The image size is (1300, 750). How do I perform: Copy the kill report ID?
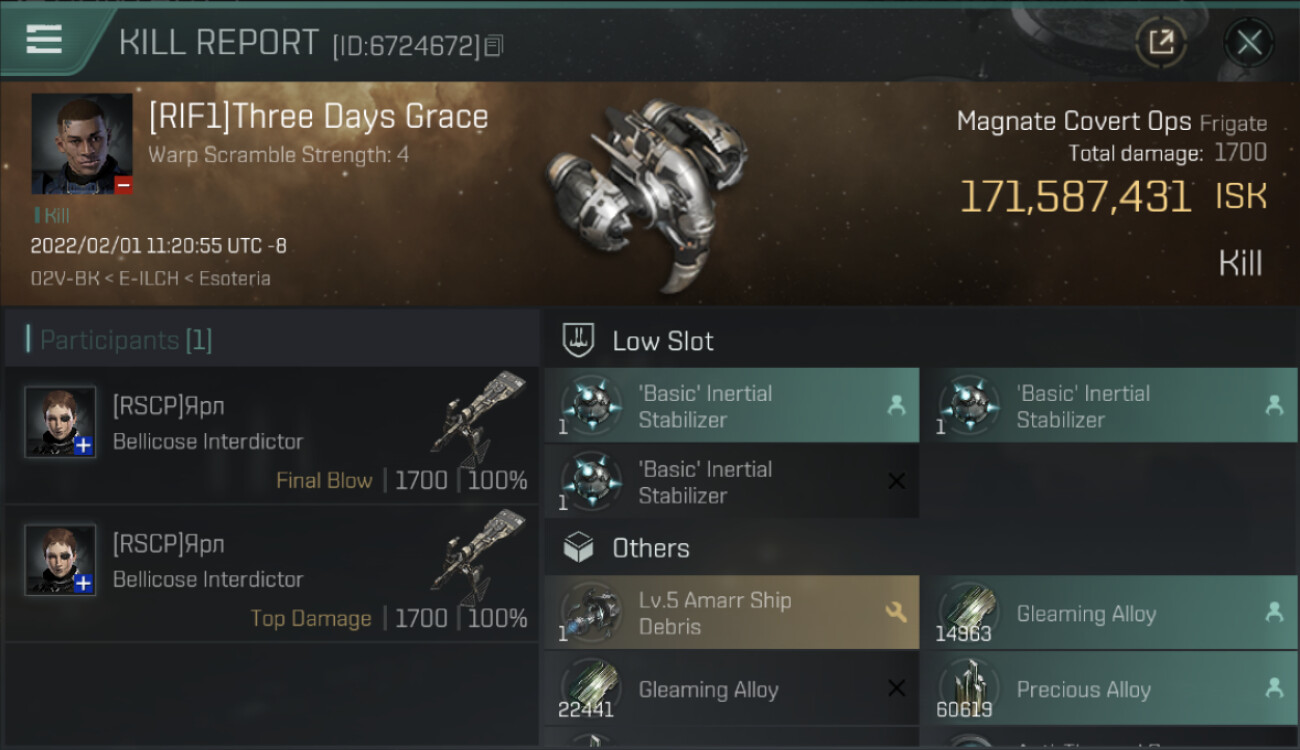pos(495,46)
